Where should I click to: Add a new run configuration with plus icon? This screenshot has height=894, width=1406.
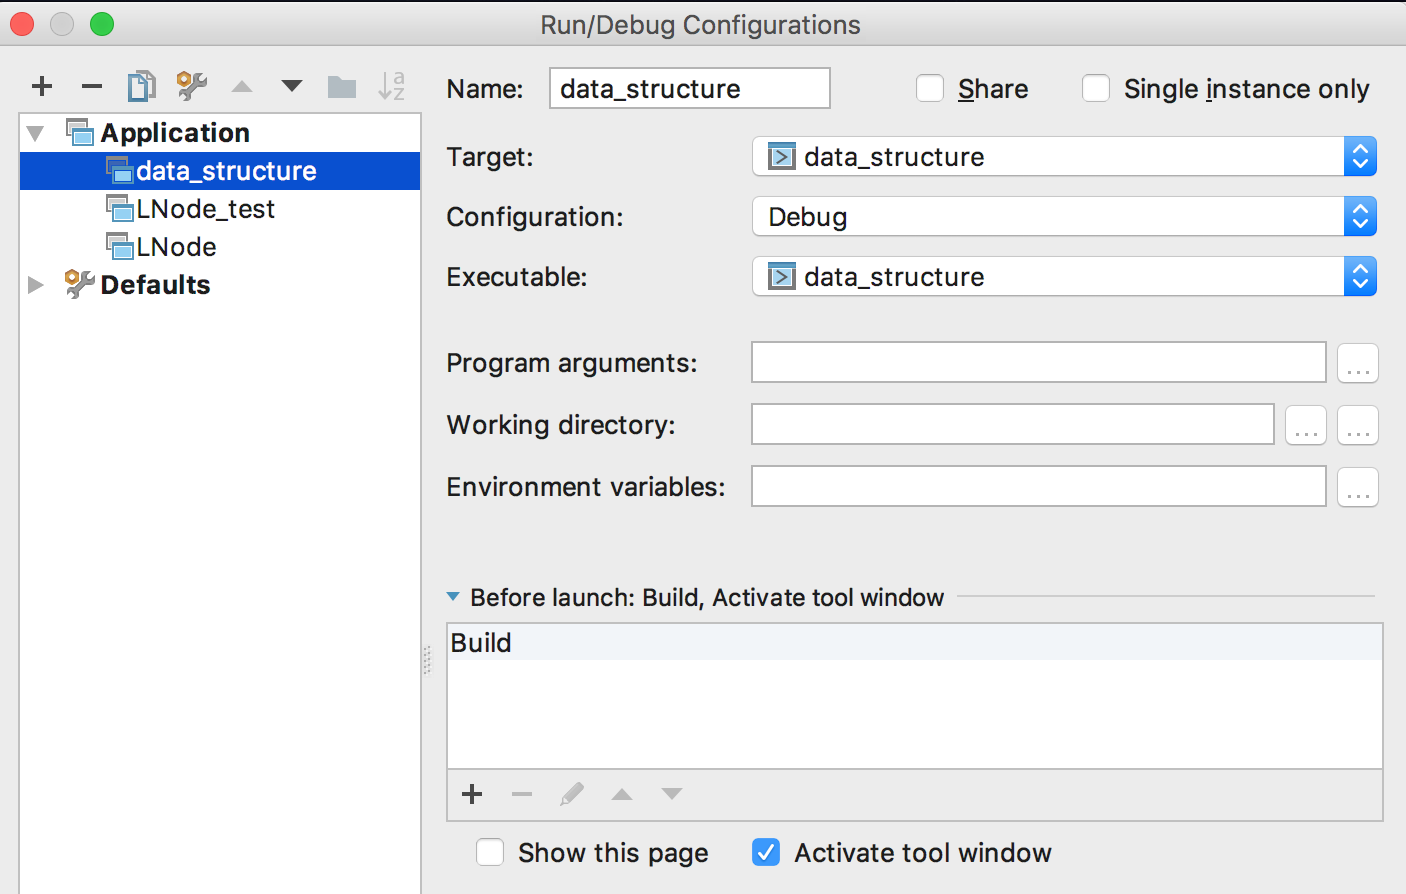(x=42, y=87)
